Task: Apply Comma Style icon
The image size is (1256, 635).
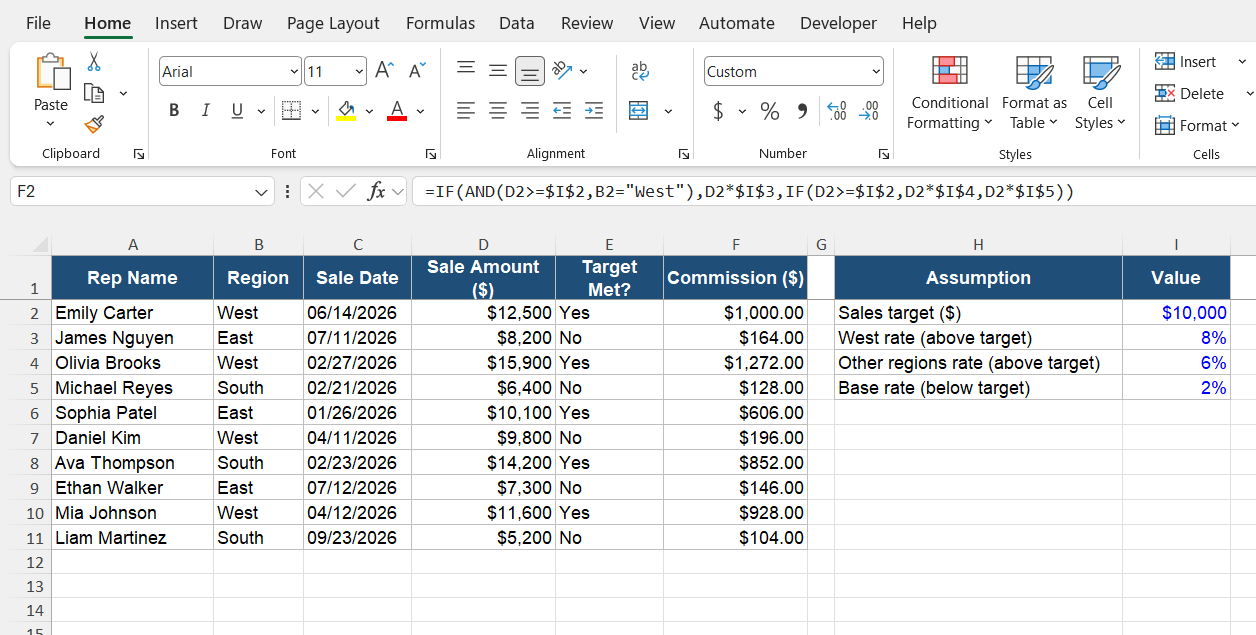Action: pos(802,111)
